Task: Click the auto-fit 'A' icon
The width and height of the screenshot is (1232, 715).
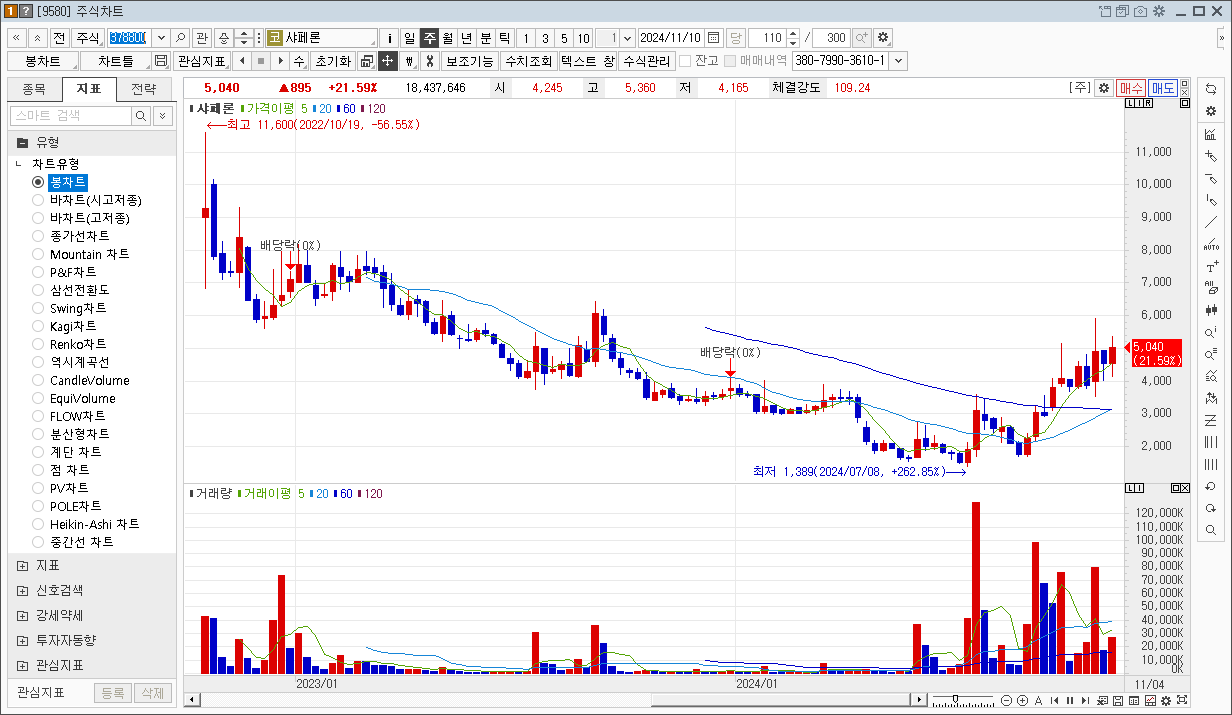Action: (x=1038, y=700)
